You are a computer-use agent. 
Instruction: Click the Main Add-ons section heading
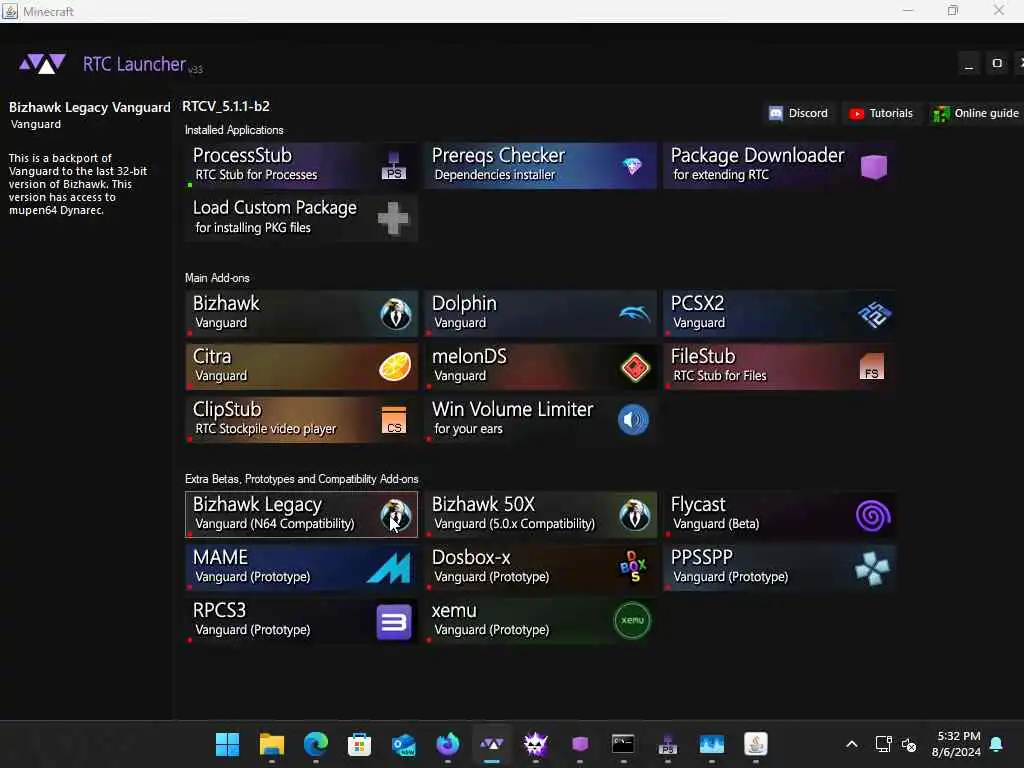pyautogui.click(x=217, y=278)
